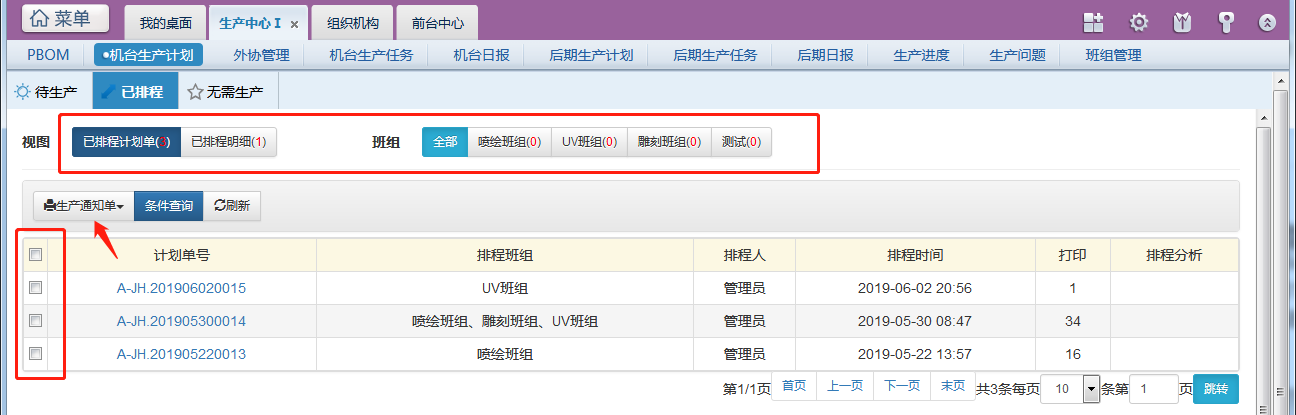1296x415 pixels.
Task: Select 机台生产计划 menu item
Action: pos(148,55)
